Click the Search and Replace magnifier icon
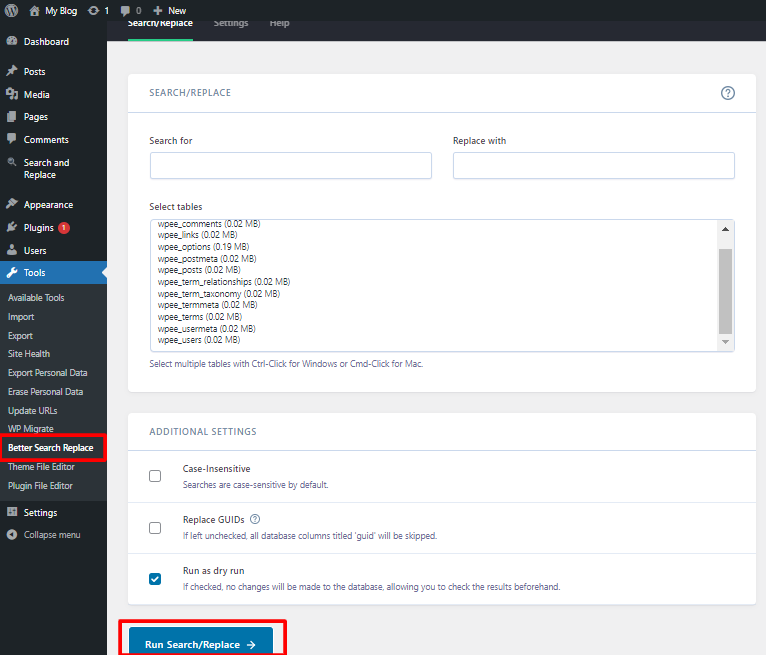 (12, 162)
